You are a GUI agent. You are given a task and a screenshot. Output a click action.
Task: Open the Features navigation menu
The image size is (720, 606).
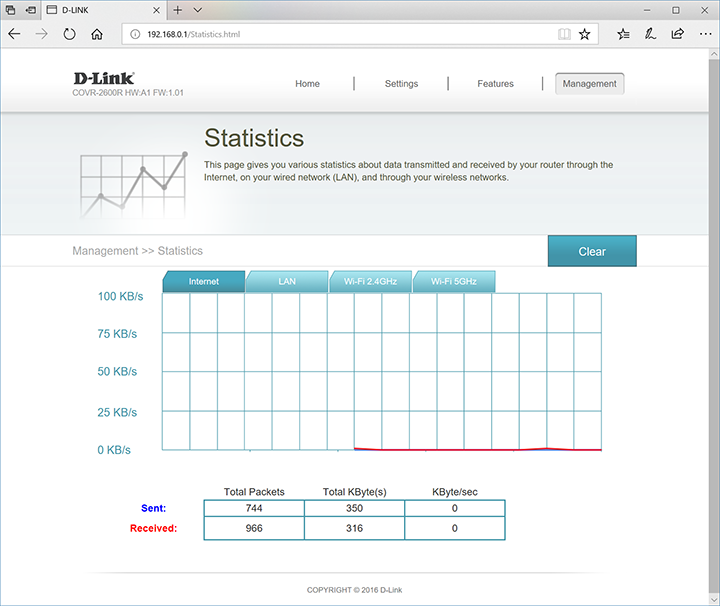(x=495, y=84)
